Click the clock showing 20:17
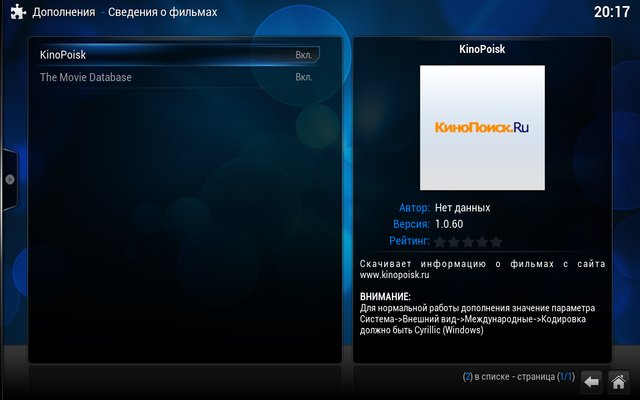The width and height of the screenshot is (640, 400). click(x=612, y=12)
